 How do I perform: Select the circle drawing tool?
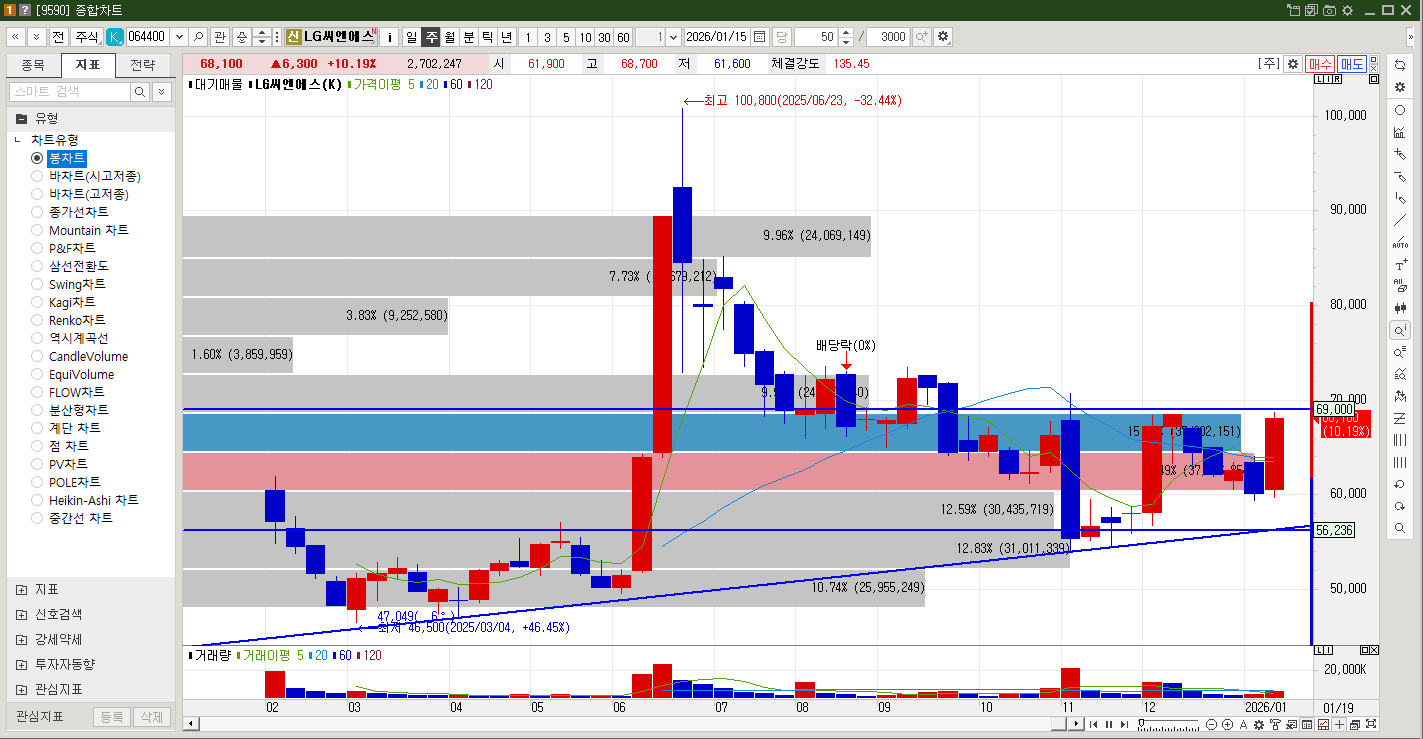pyautogui.click(x=1400, y=110)
